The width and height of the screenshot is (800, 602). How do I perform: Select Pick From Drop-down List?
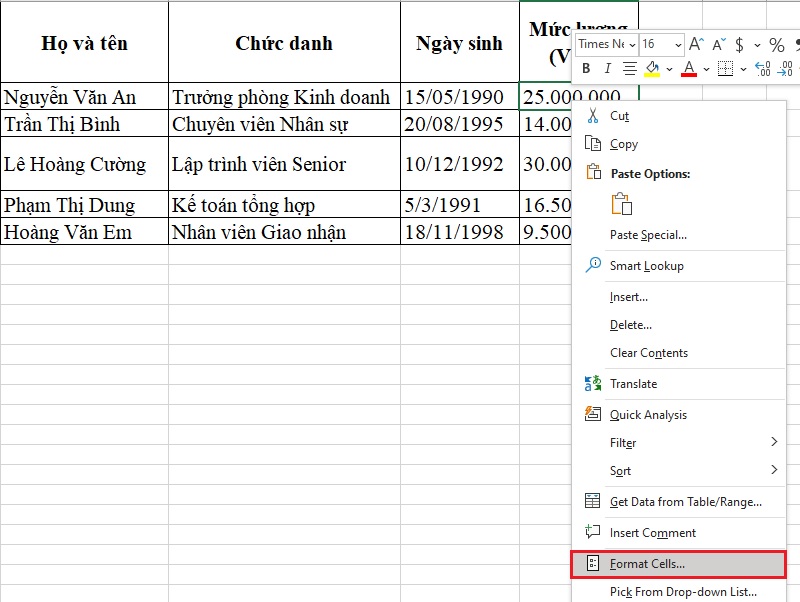679,592
